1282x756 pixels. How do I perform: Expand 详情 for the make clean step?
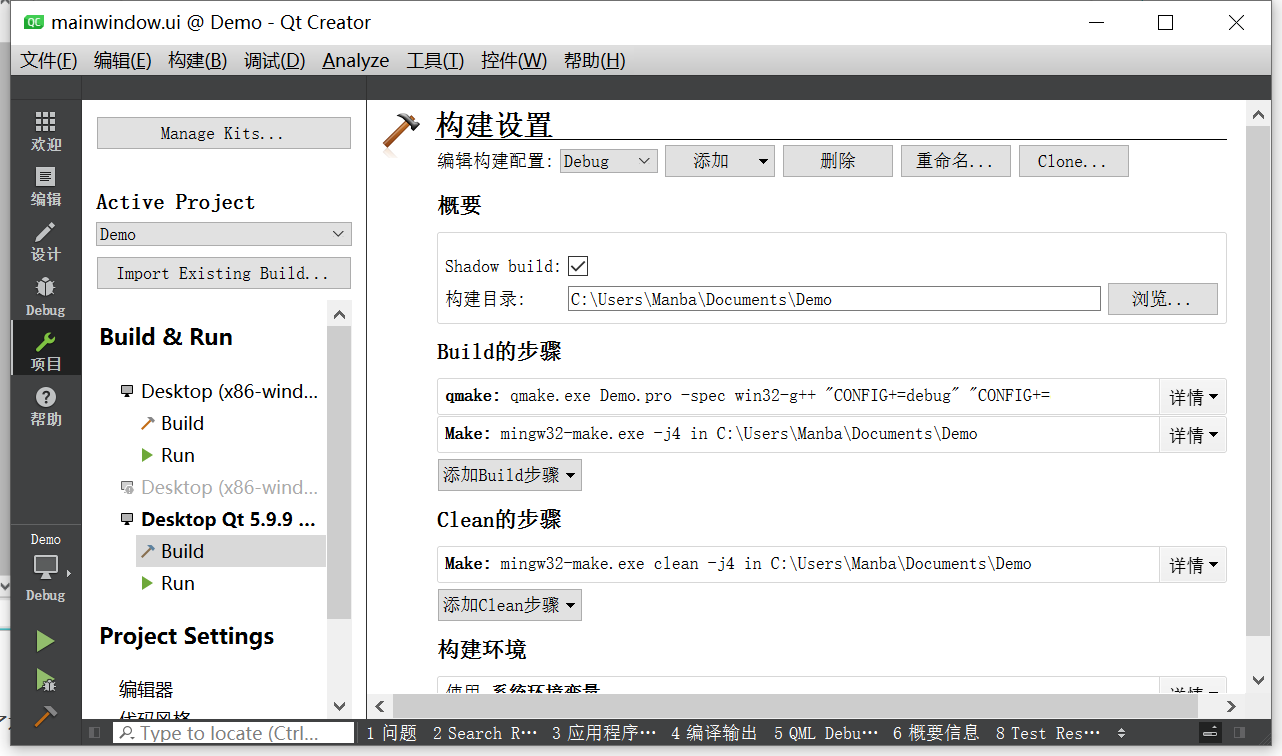[1193, 565]
